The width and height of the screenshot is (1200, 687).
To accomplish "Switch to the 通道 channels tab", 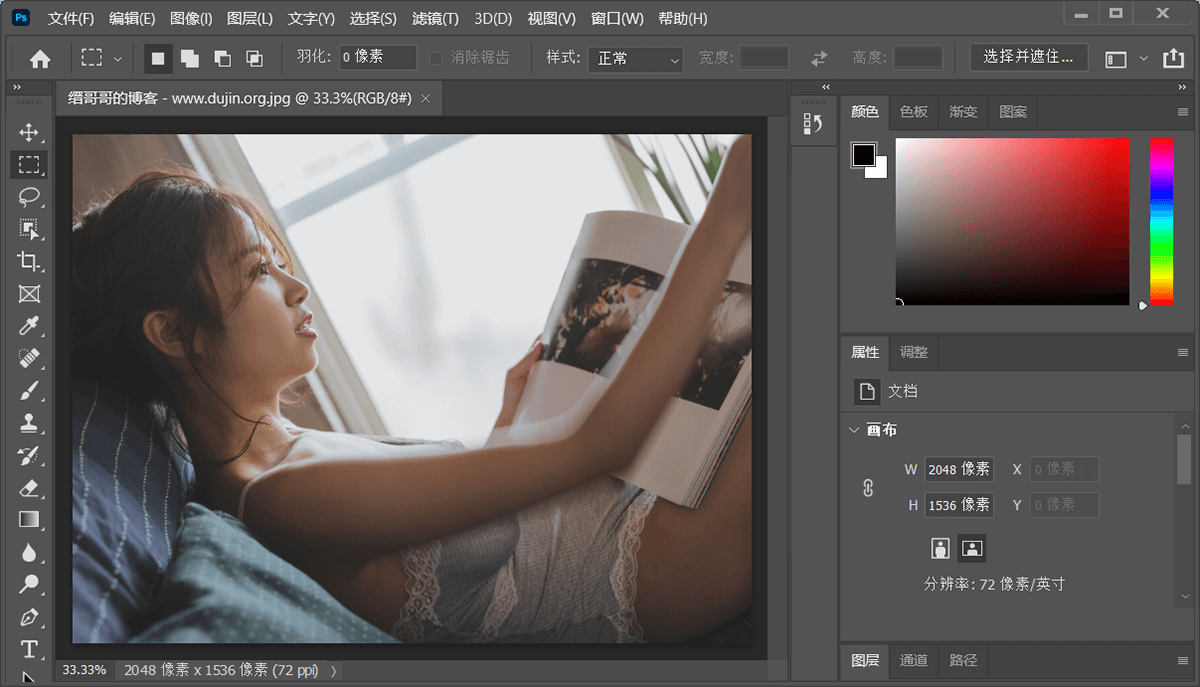I will pyautogui.click(x=913, y=660).
